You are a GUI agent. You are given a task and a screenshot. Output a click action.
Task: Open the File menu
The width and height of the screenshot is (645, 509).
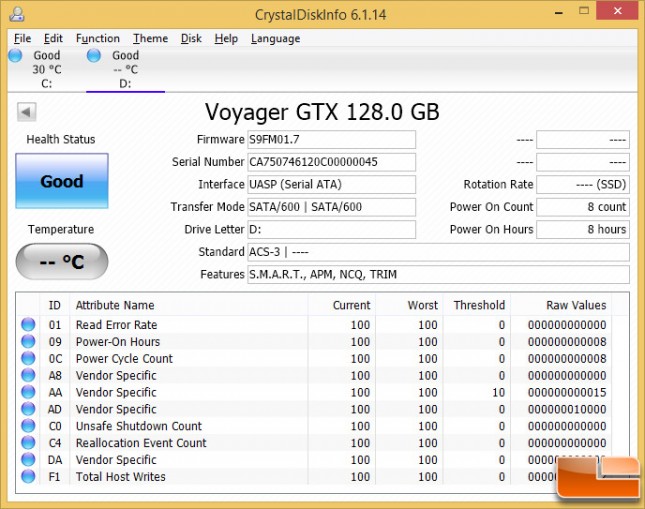click(22, 38)
